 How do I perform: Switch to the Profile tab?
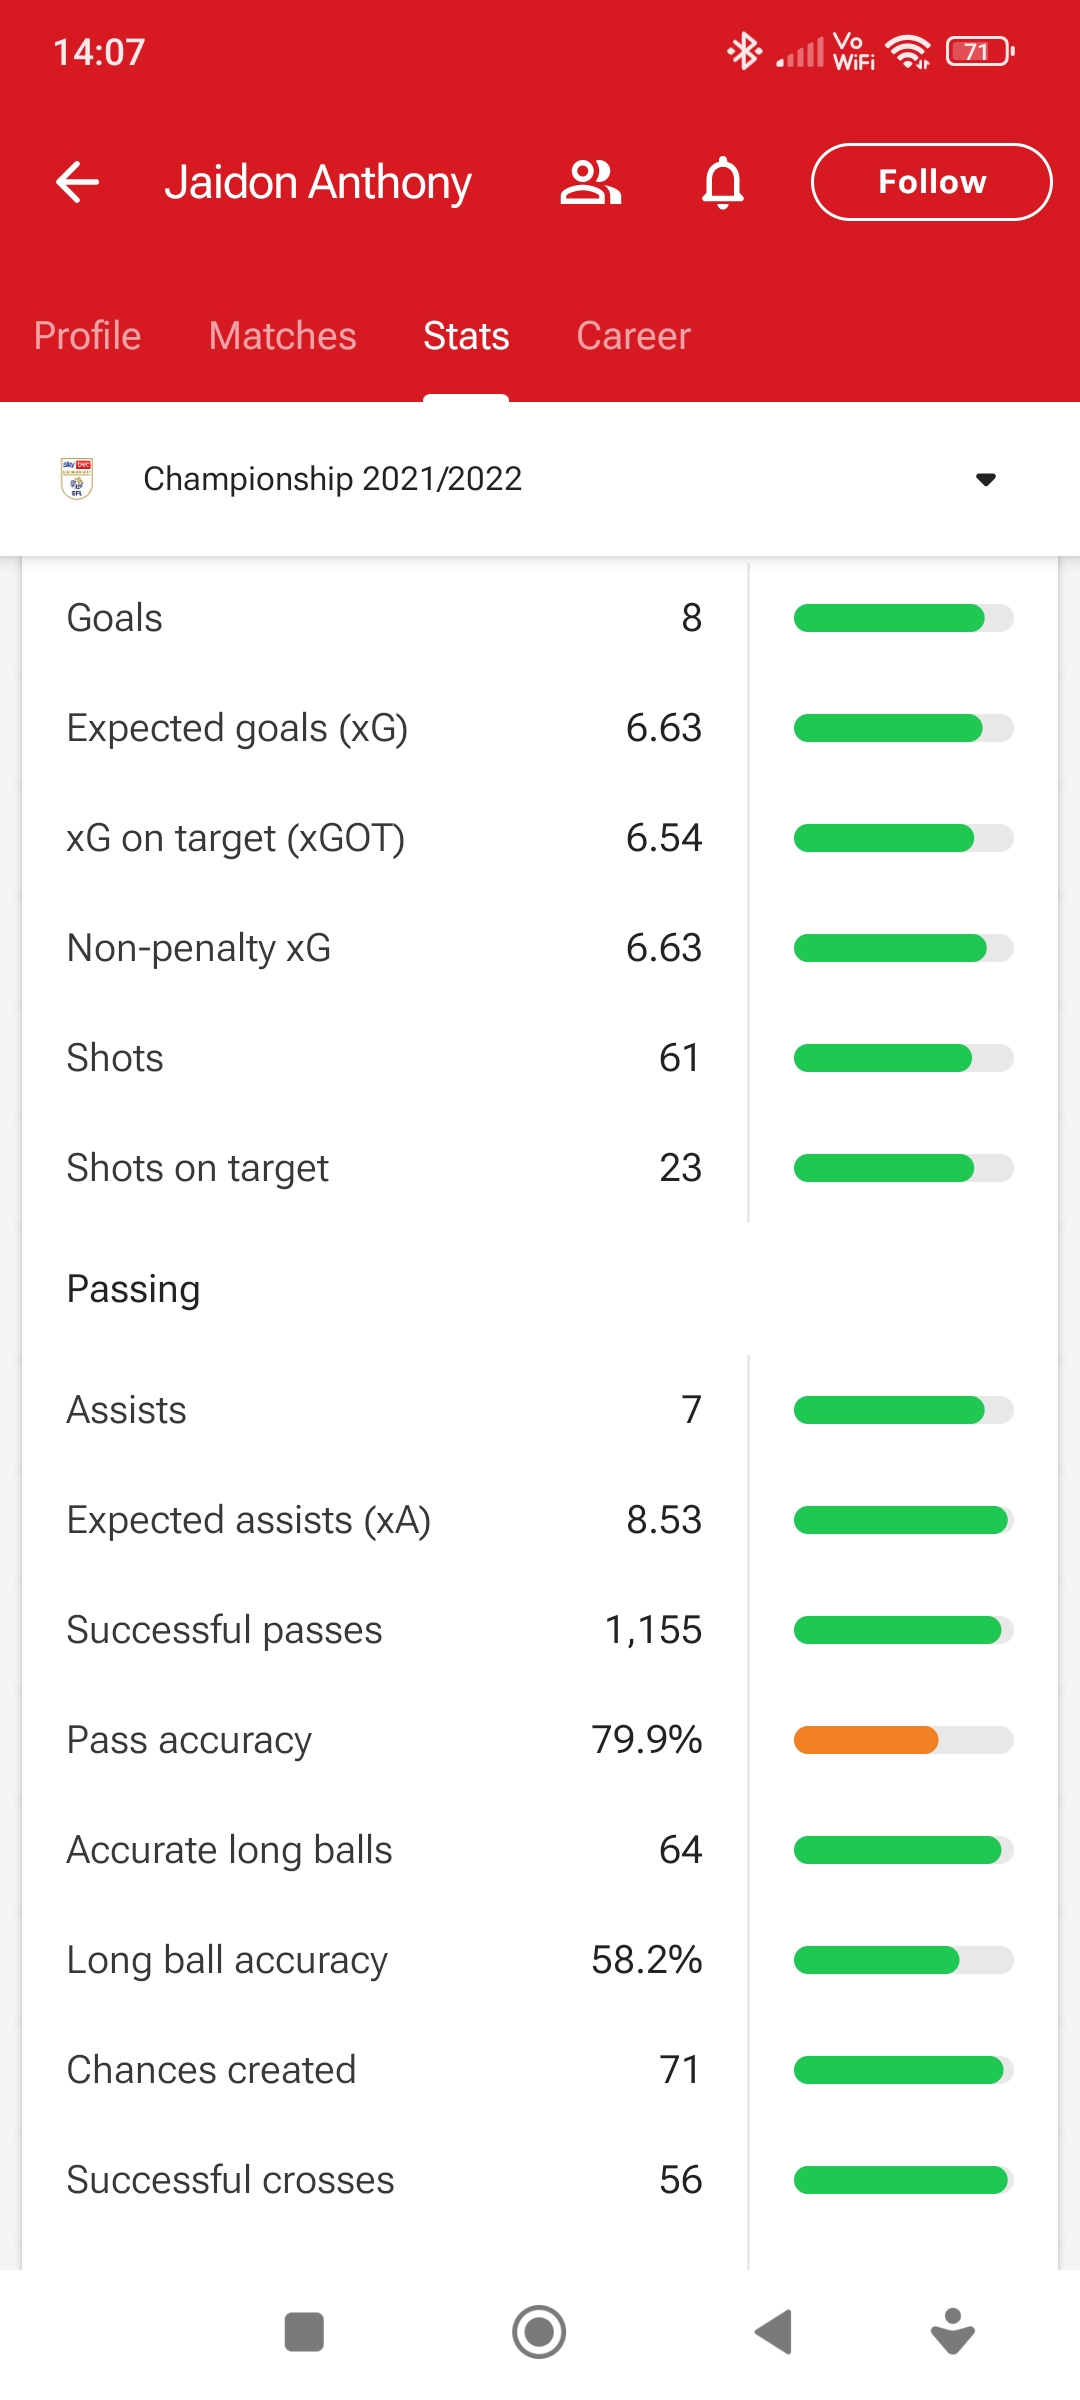pos(88,336)
